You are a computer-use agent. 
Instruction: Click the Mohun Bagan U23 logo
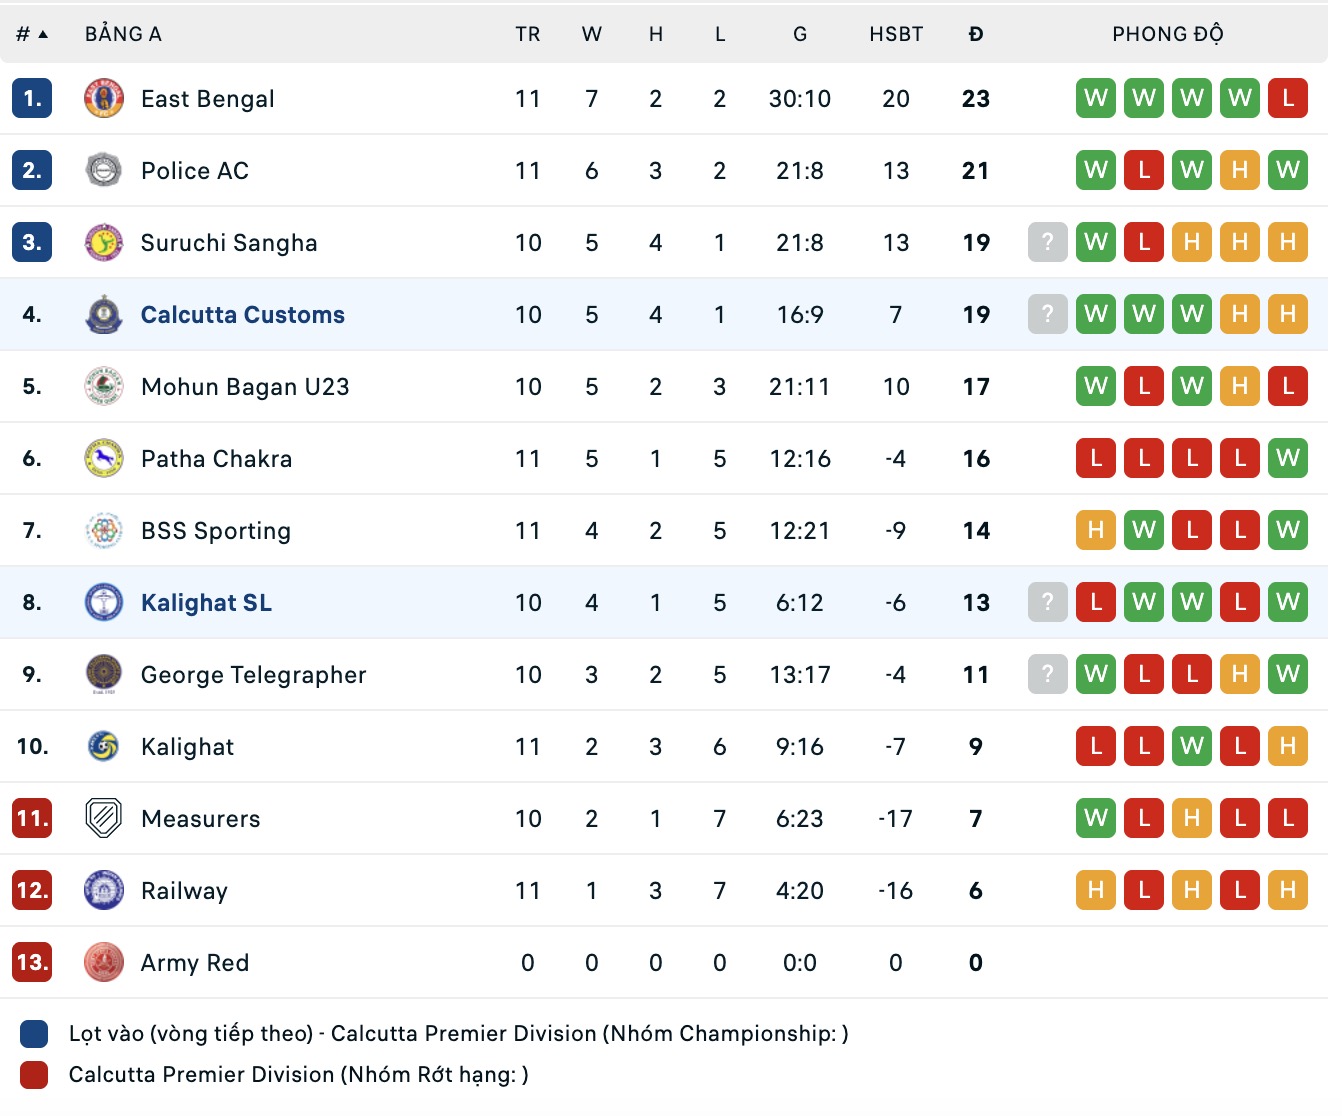(x=104, y=386)
